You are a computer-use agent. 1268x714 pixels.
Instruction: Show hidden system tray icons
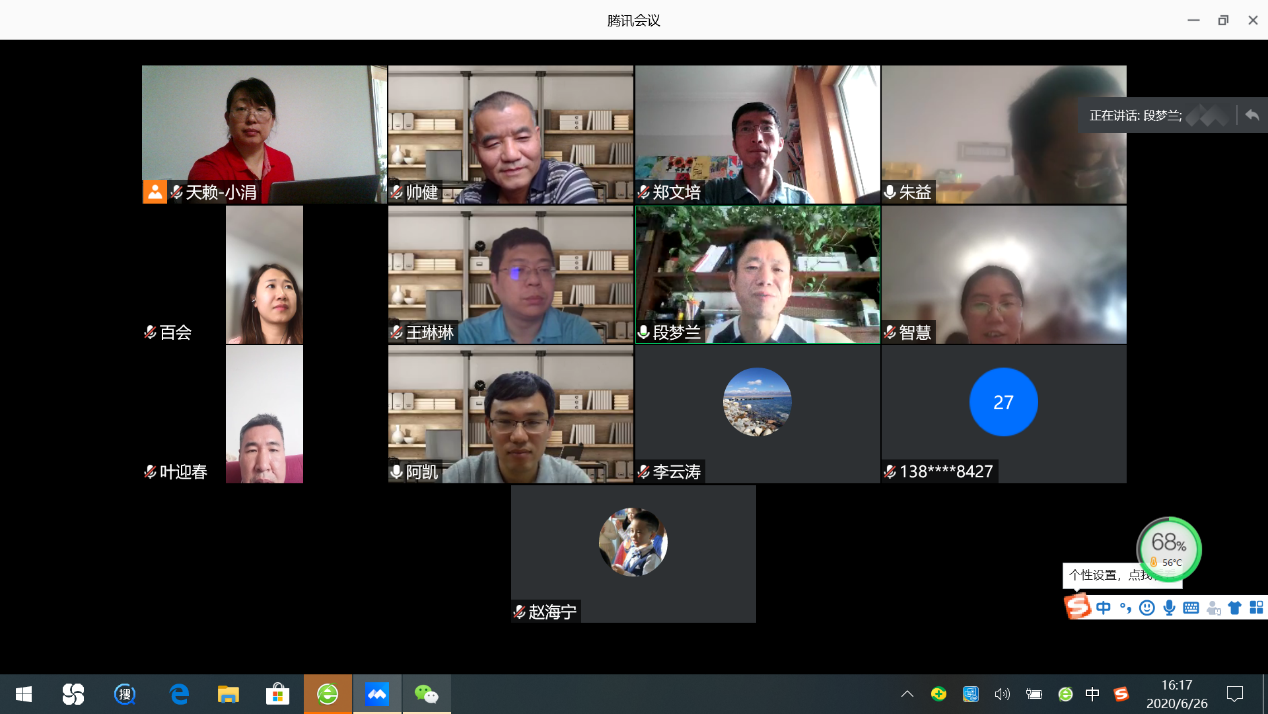(x=907, y=694)
